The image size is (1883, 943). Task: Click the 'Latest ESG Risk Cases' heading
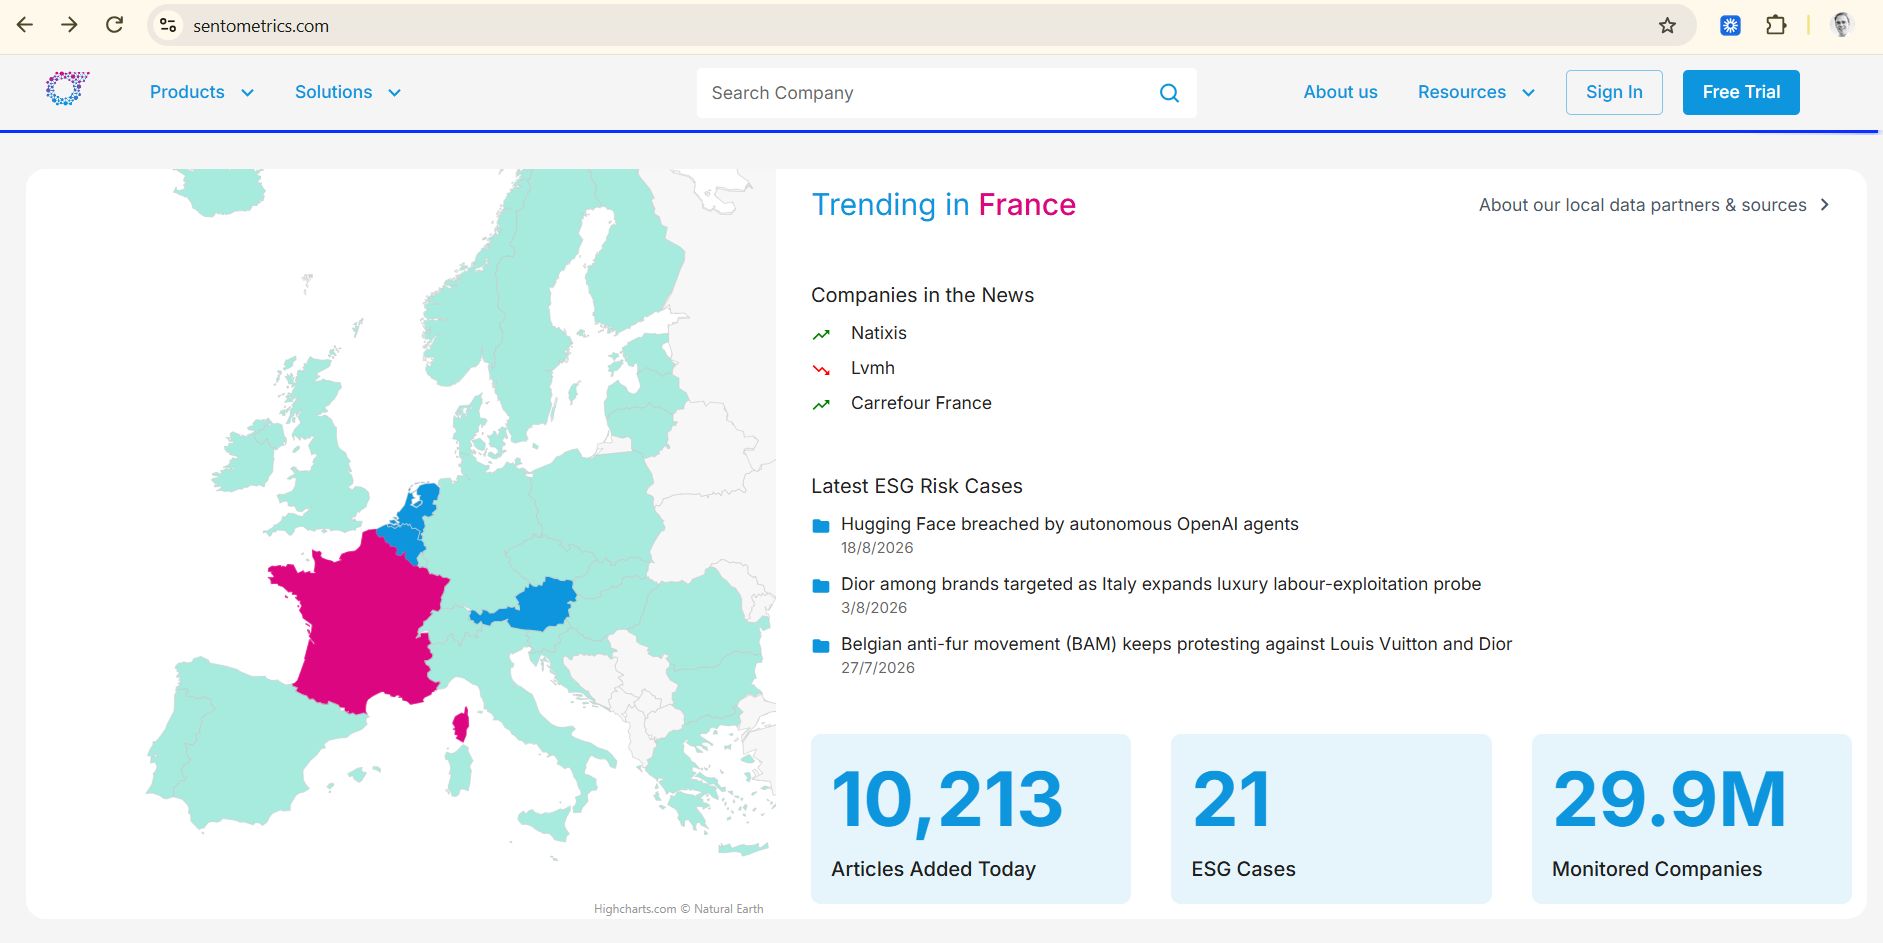click(x=916, y=486)
